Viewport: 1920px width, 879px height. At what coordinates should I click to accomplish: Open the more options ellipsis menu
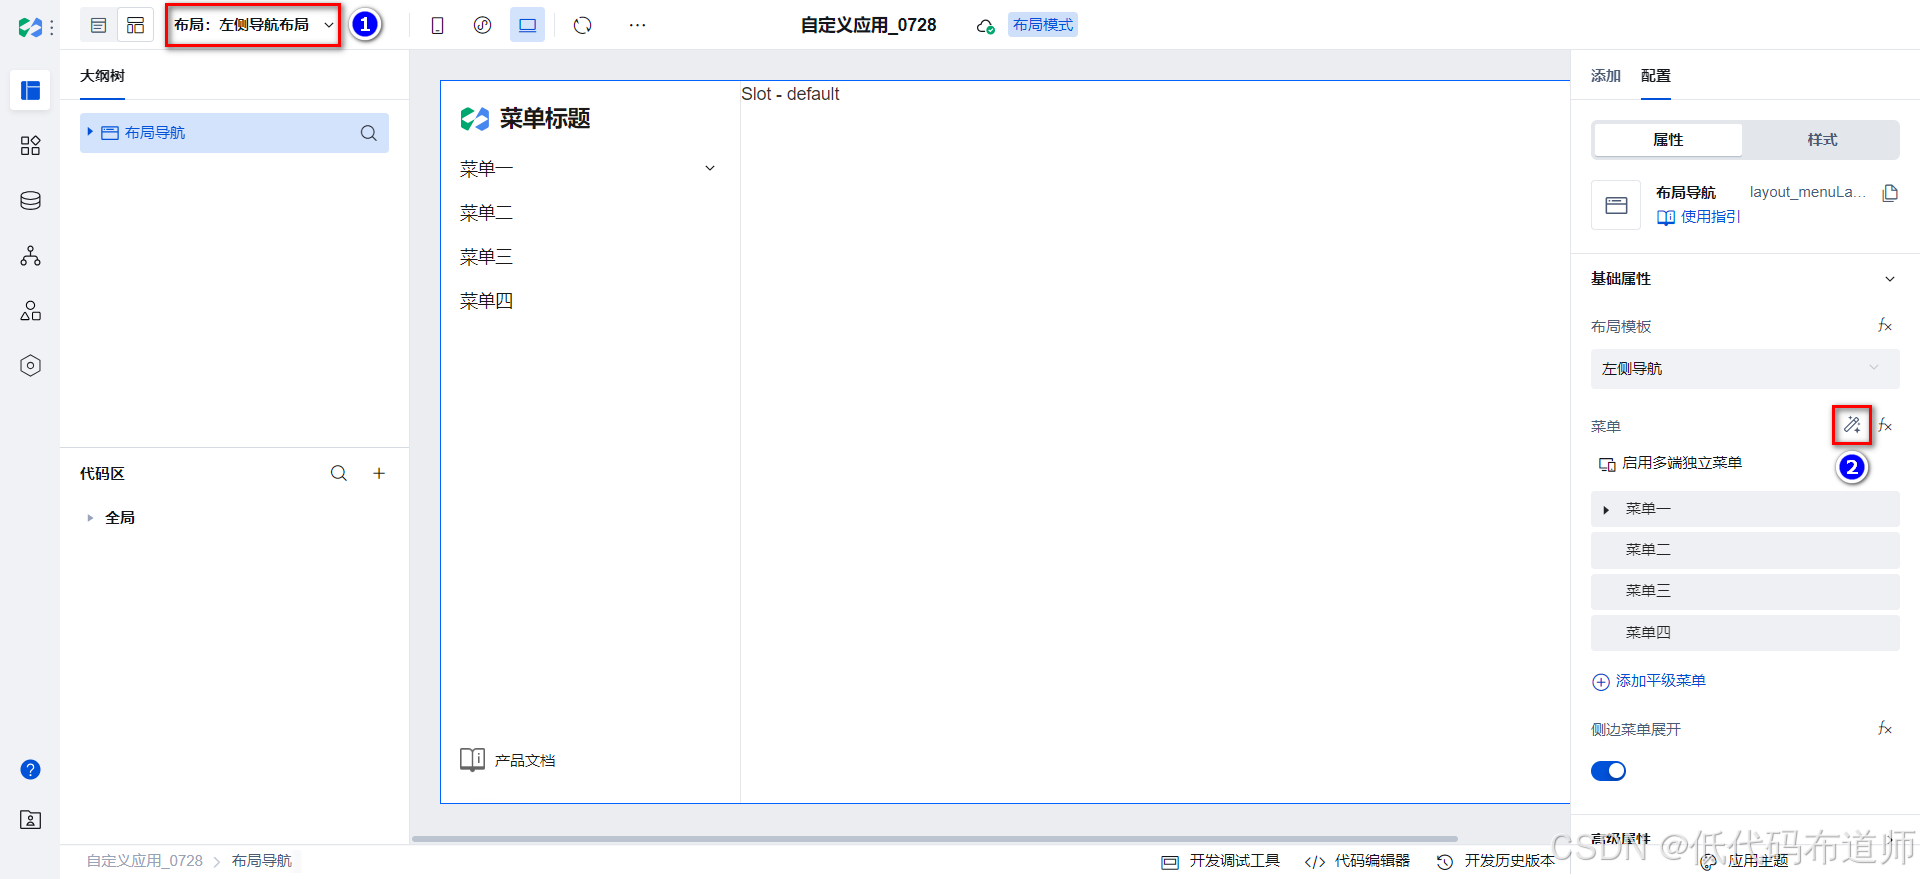[637, 25]
